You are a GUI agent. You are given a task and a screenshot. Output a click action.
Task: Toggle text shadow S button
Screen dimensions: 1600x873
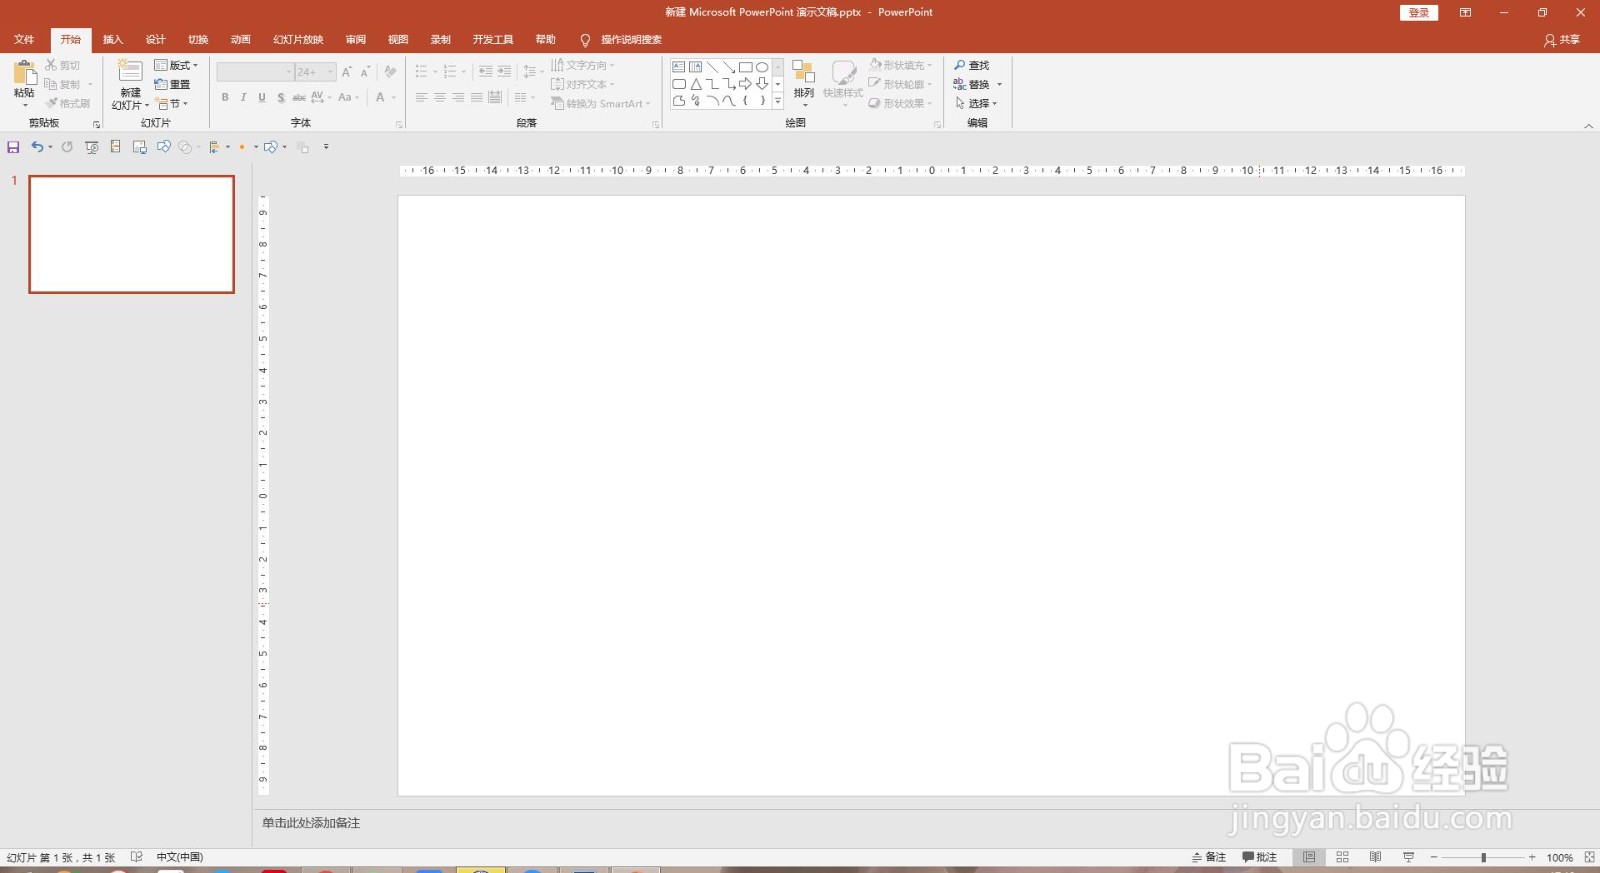[281, 97]
